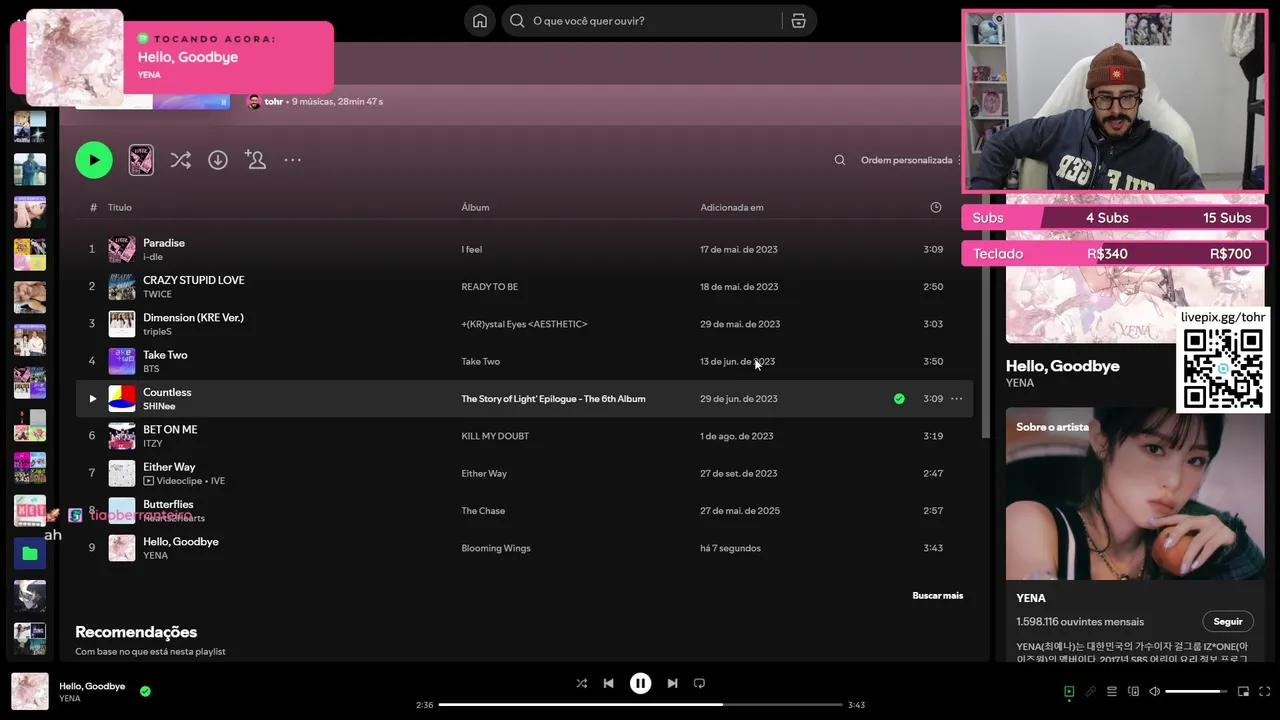
Task: Open the tohr profile link
Action: (x=273, y=102)
